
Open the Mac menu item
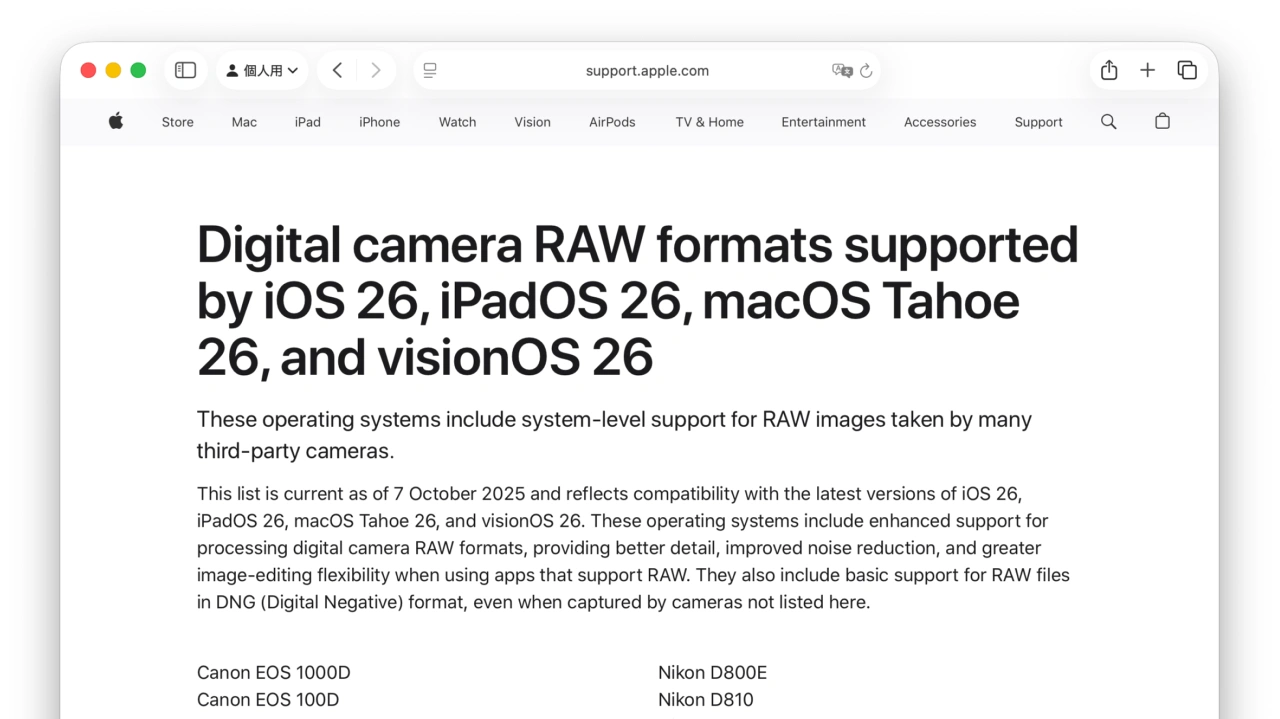click(x=244, y=122)
